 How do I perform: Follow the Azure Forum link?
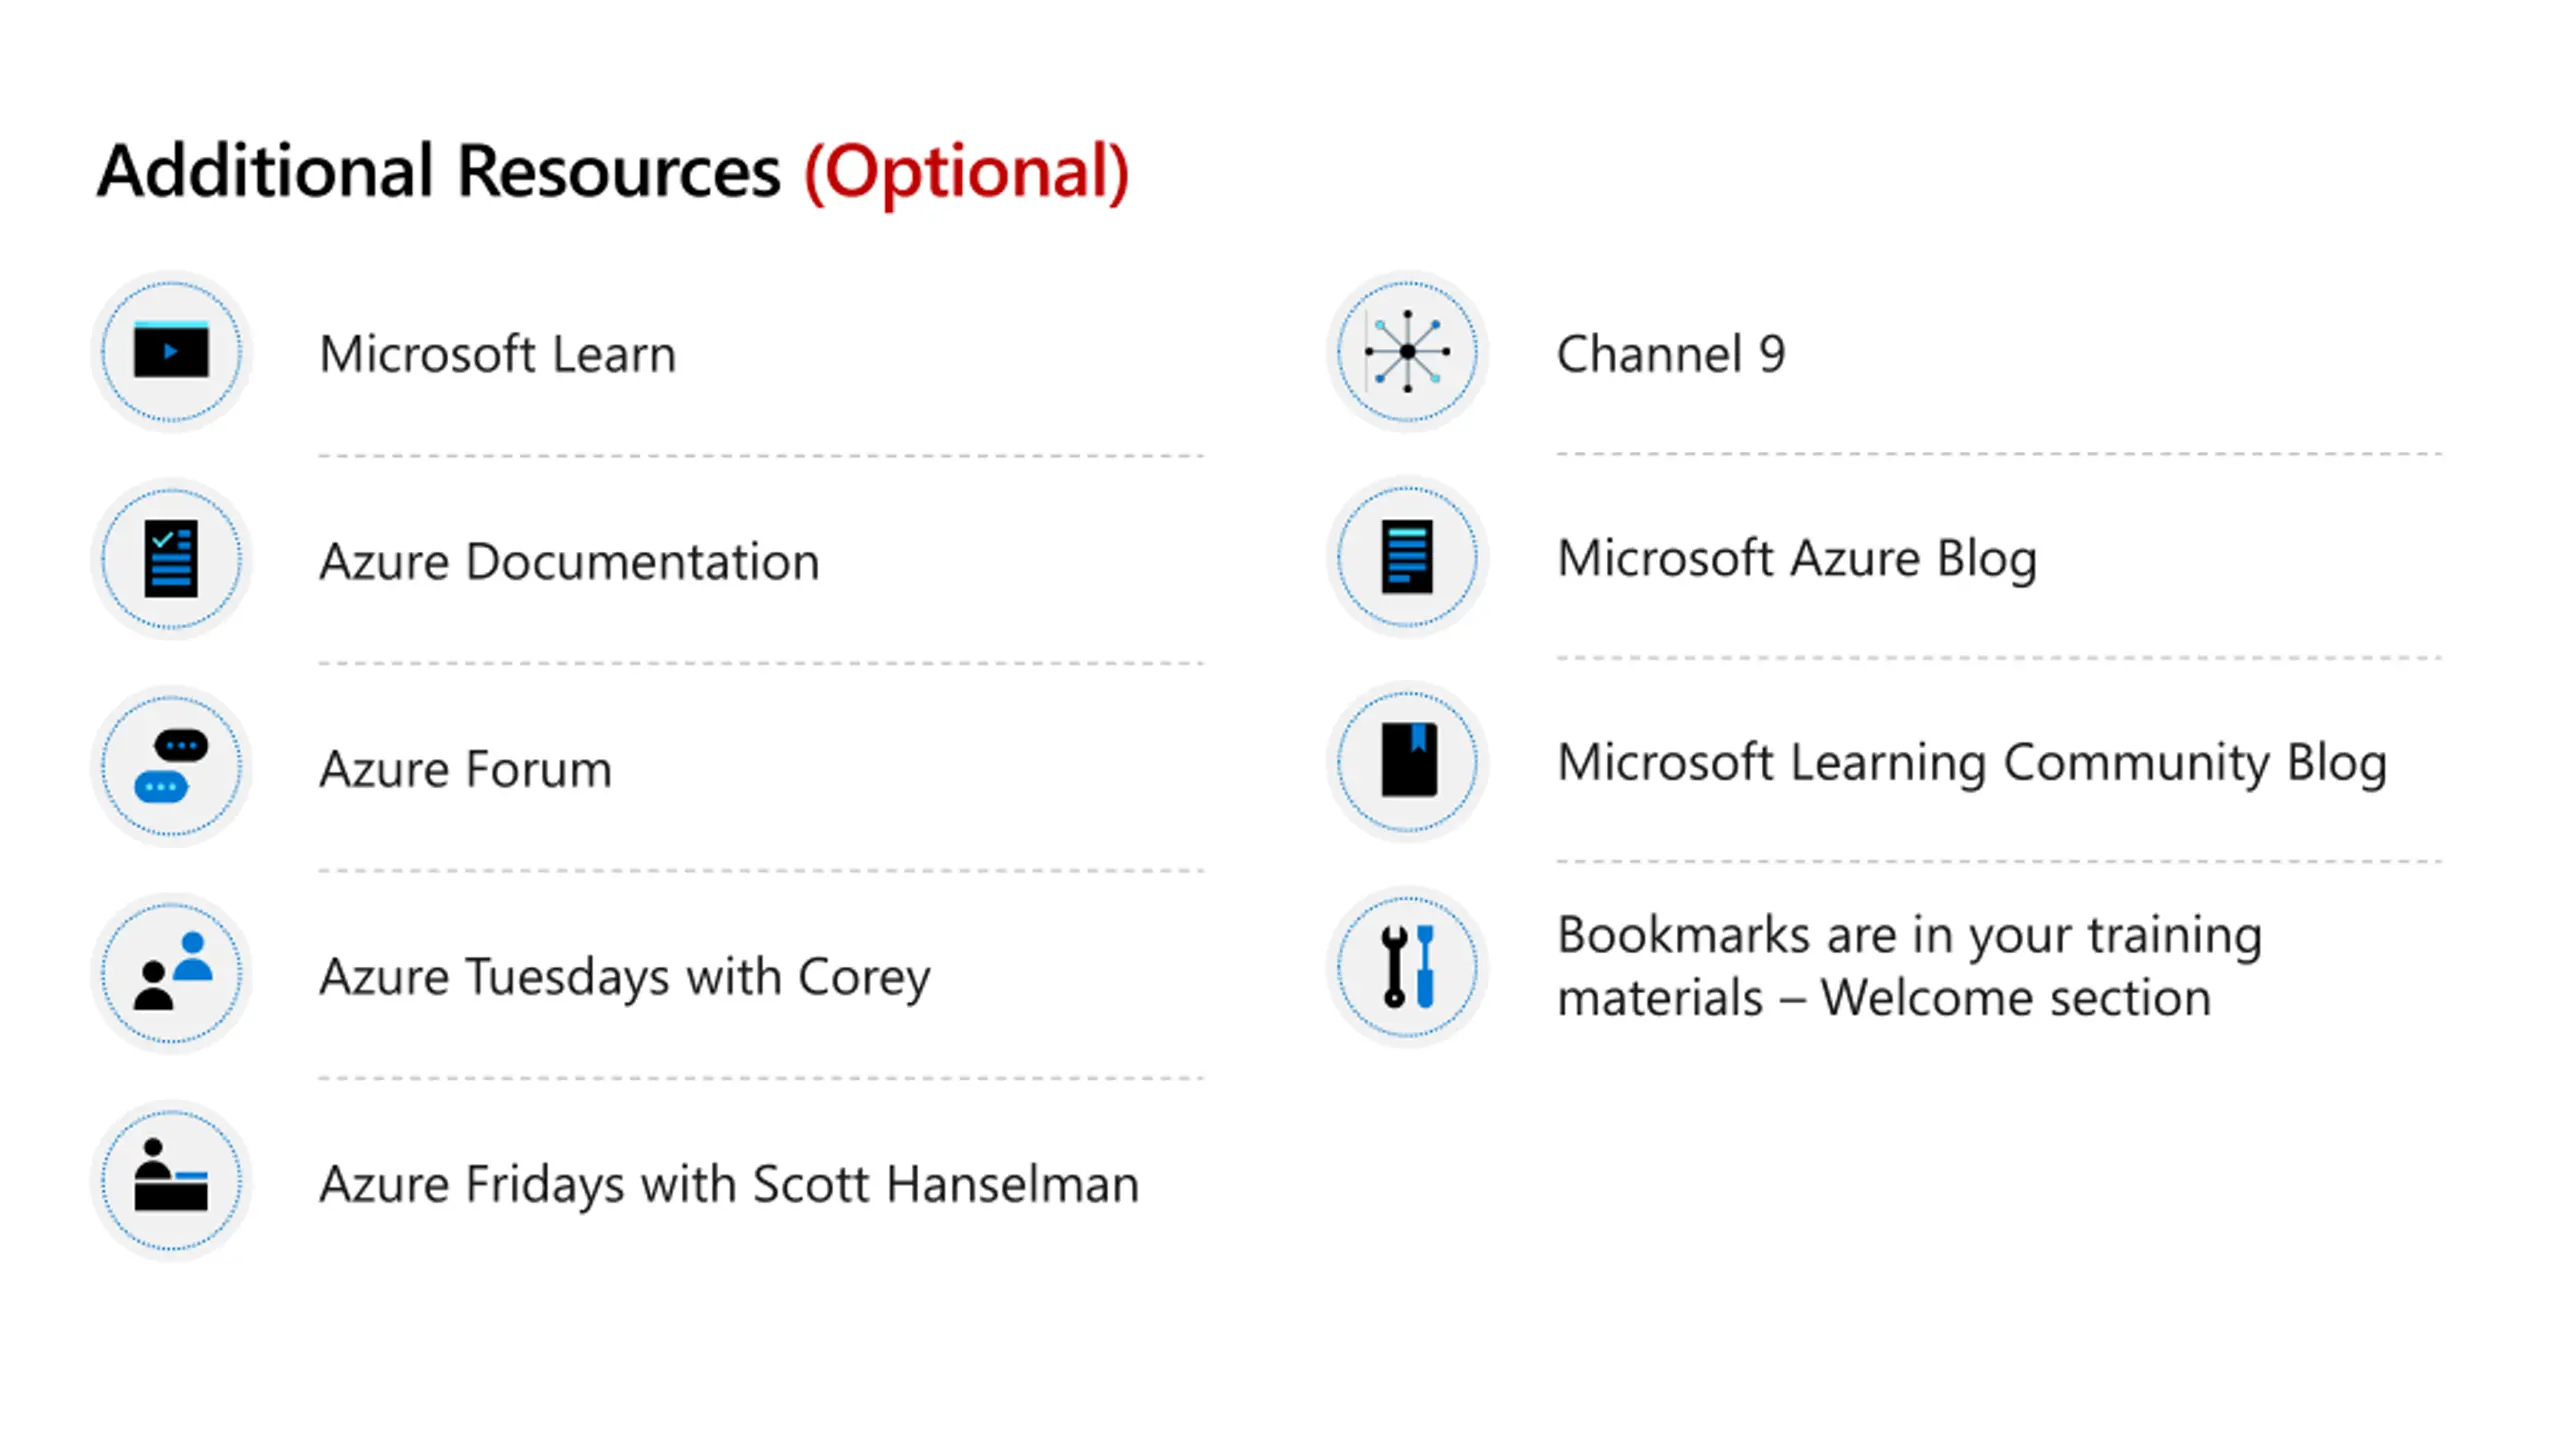[465, 769]
